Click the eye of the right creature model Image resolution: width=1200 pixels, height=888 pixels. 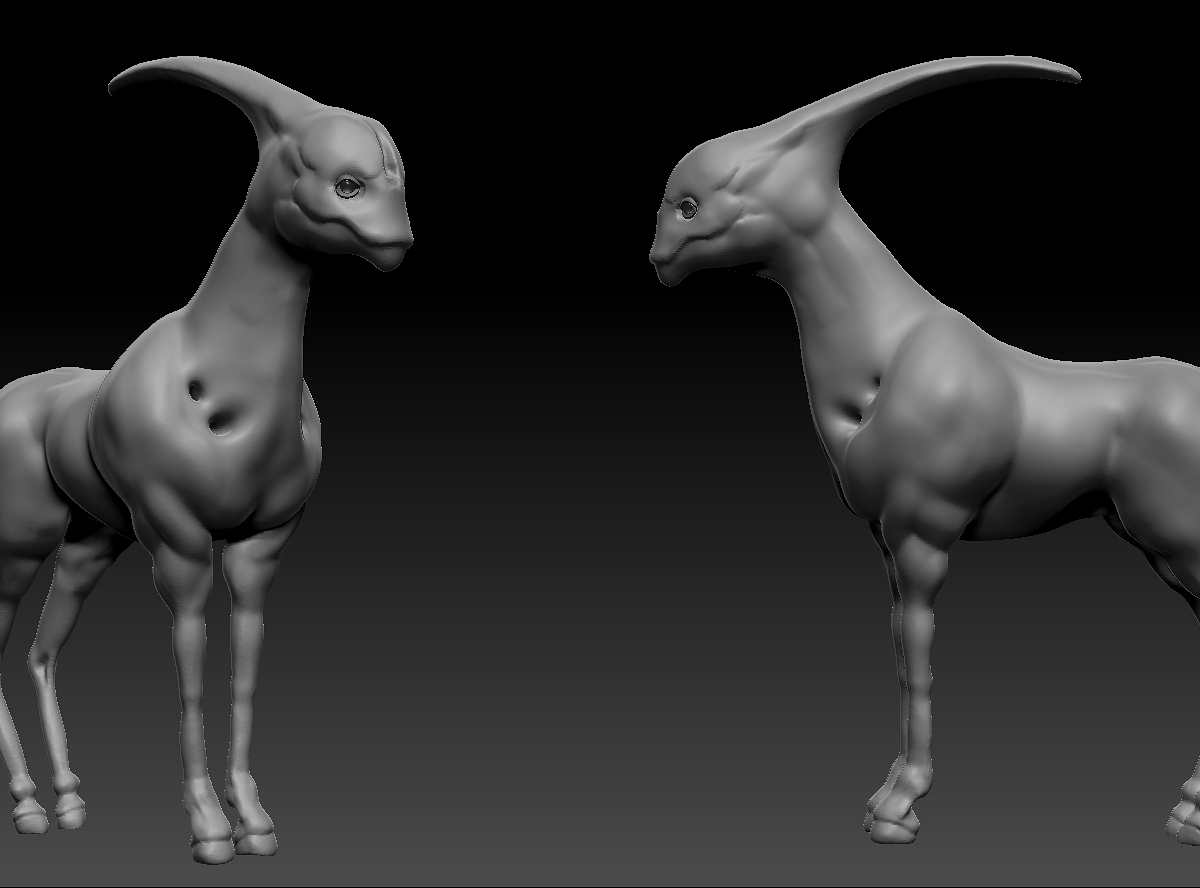(688, 208)
